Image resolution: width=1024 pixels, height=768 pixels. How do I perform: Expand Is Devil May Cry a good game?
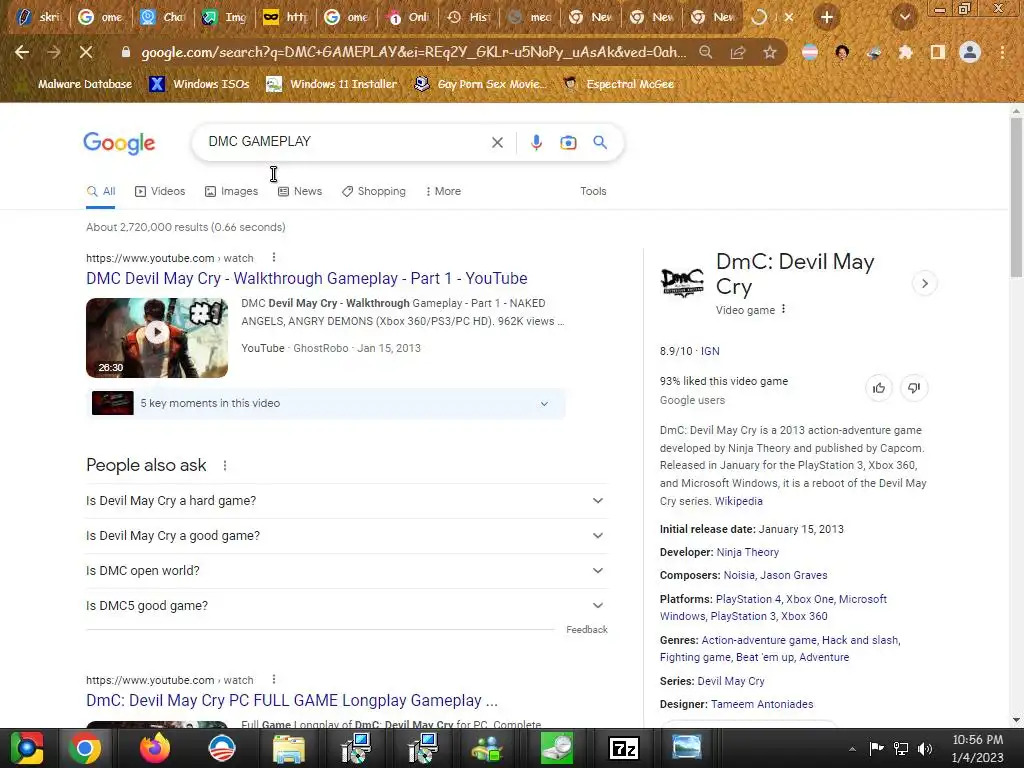pyautogui.click(x=347, y=536)
